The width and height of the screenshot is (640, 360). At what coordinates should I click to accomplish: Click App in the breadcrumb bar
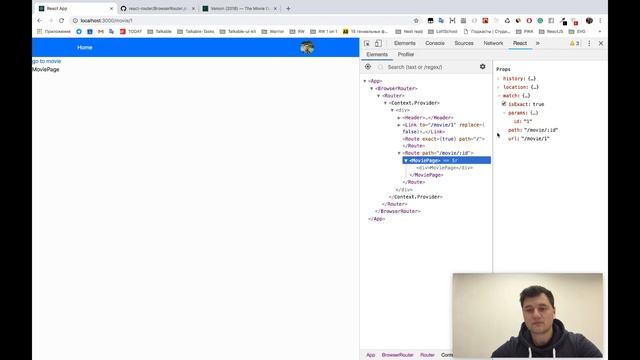pyautogui.click(x=370, y=355)
